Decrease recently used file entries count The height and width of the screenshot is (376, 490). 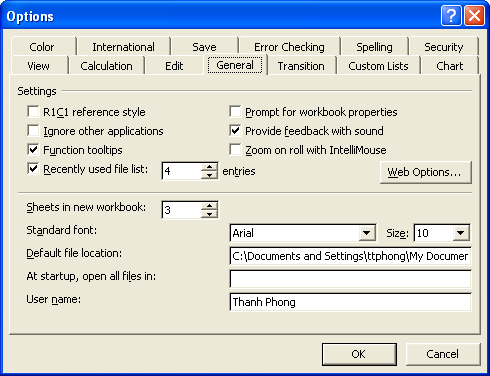coord(209,175)
